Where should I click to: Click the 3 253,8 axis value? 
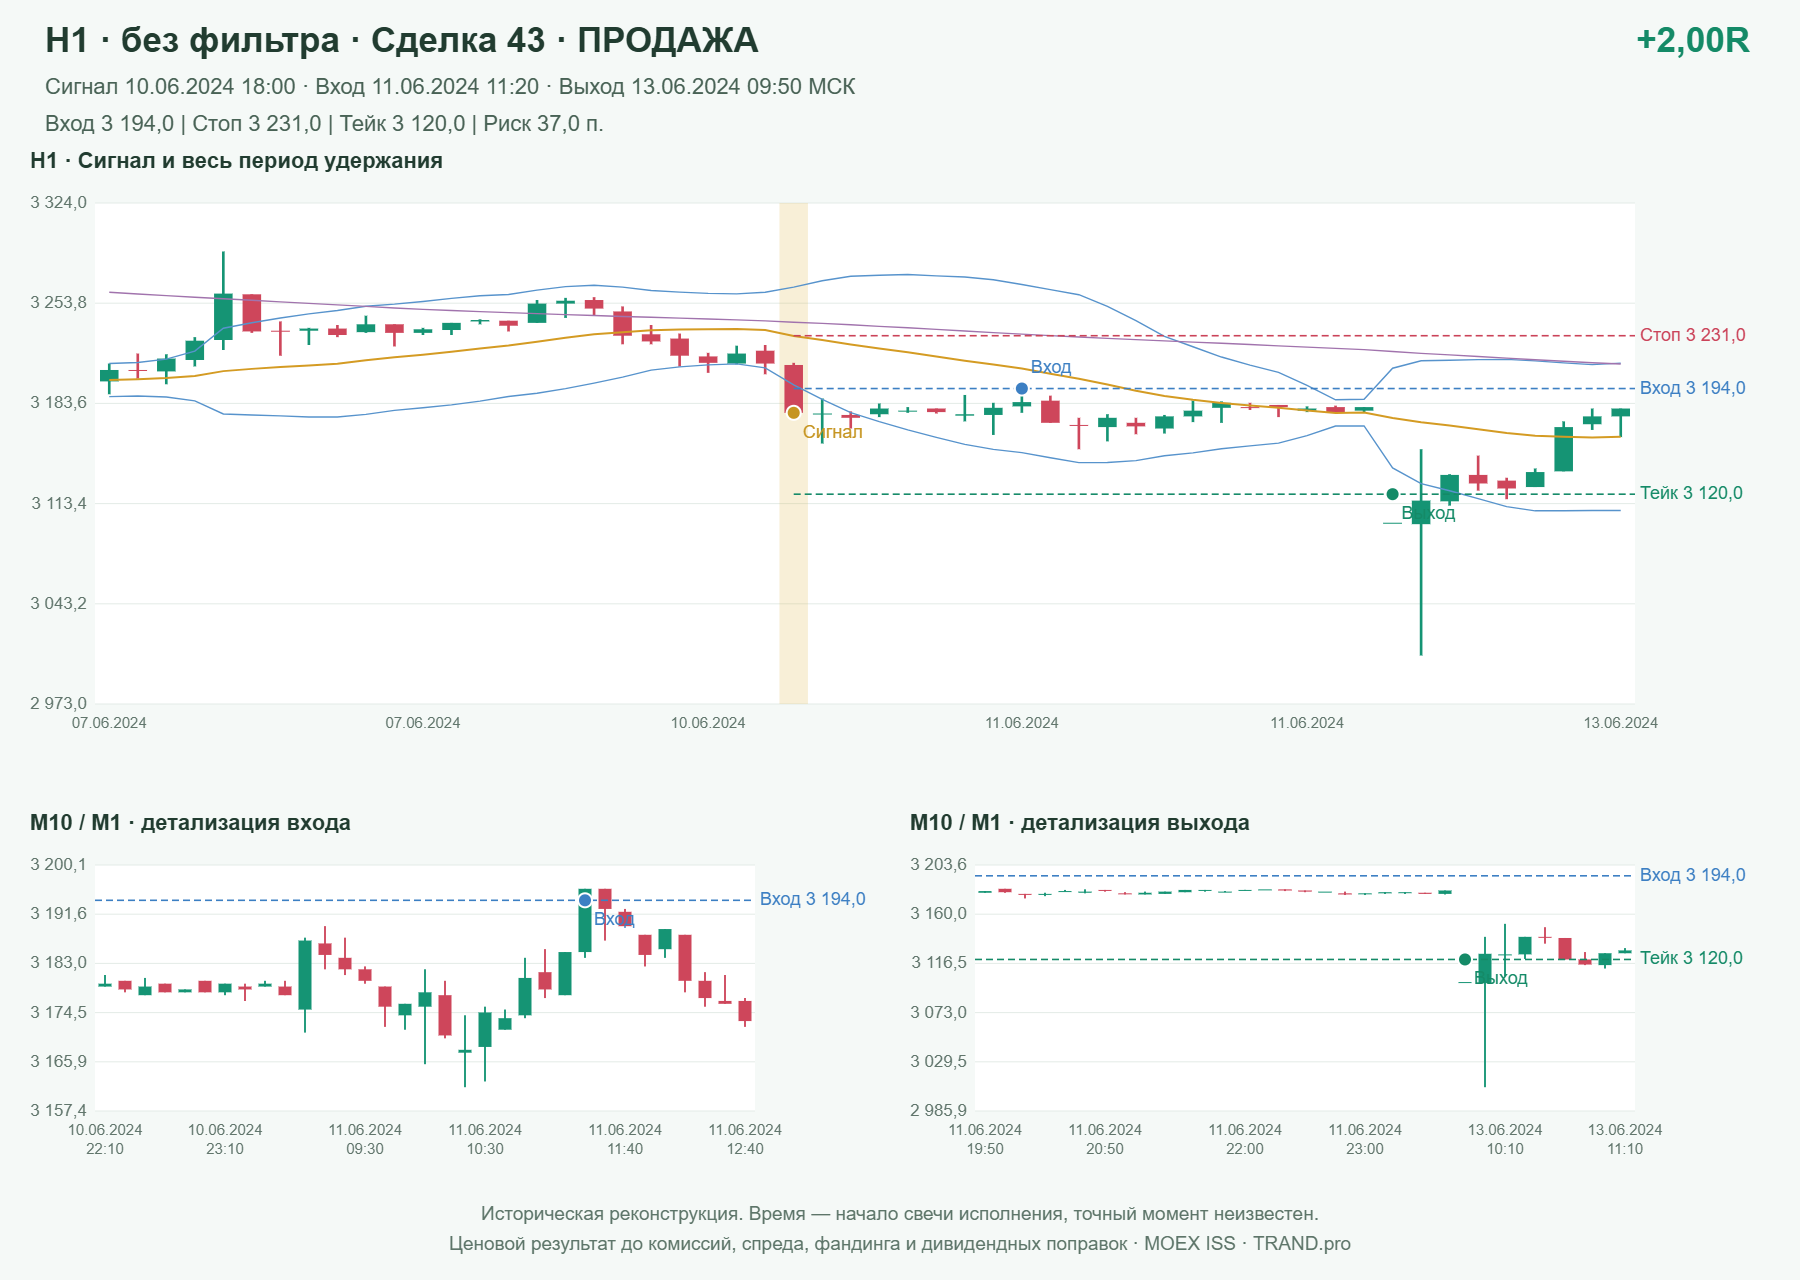58,303
